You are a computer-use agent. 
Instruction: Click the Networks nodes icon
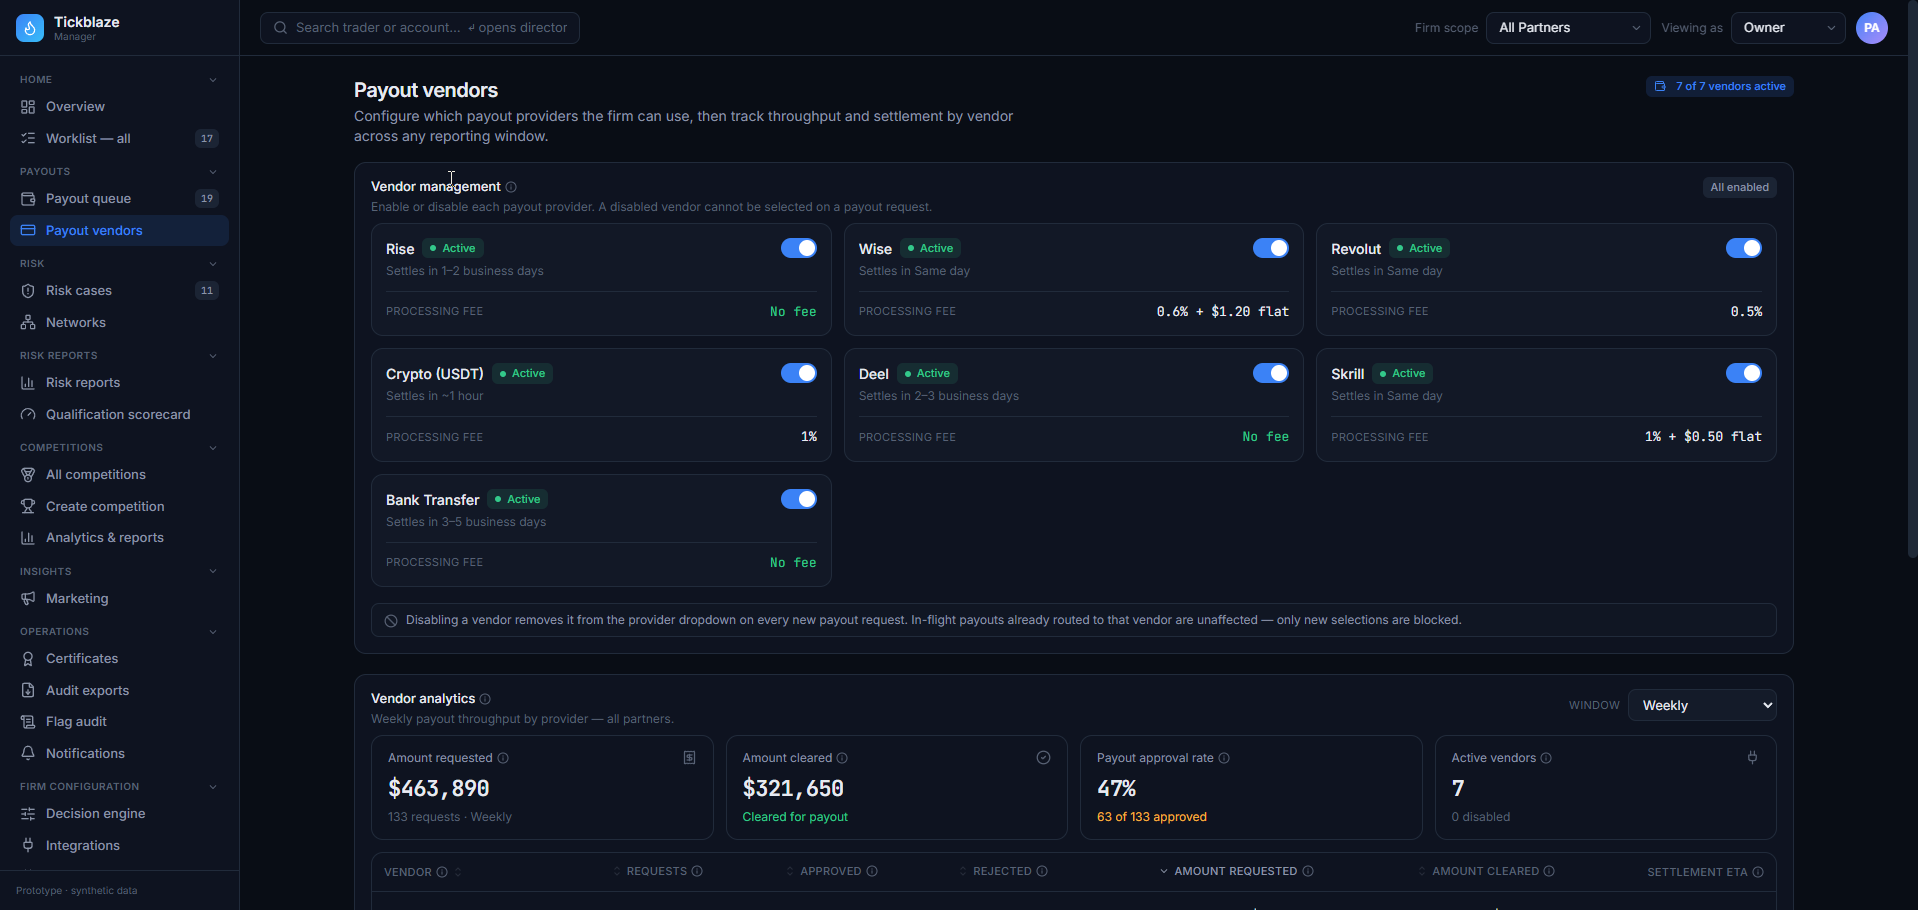pyautogui.click(x=28, y=323)
